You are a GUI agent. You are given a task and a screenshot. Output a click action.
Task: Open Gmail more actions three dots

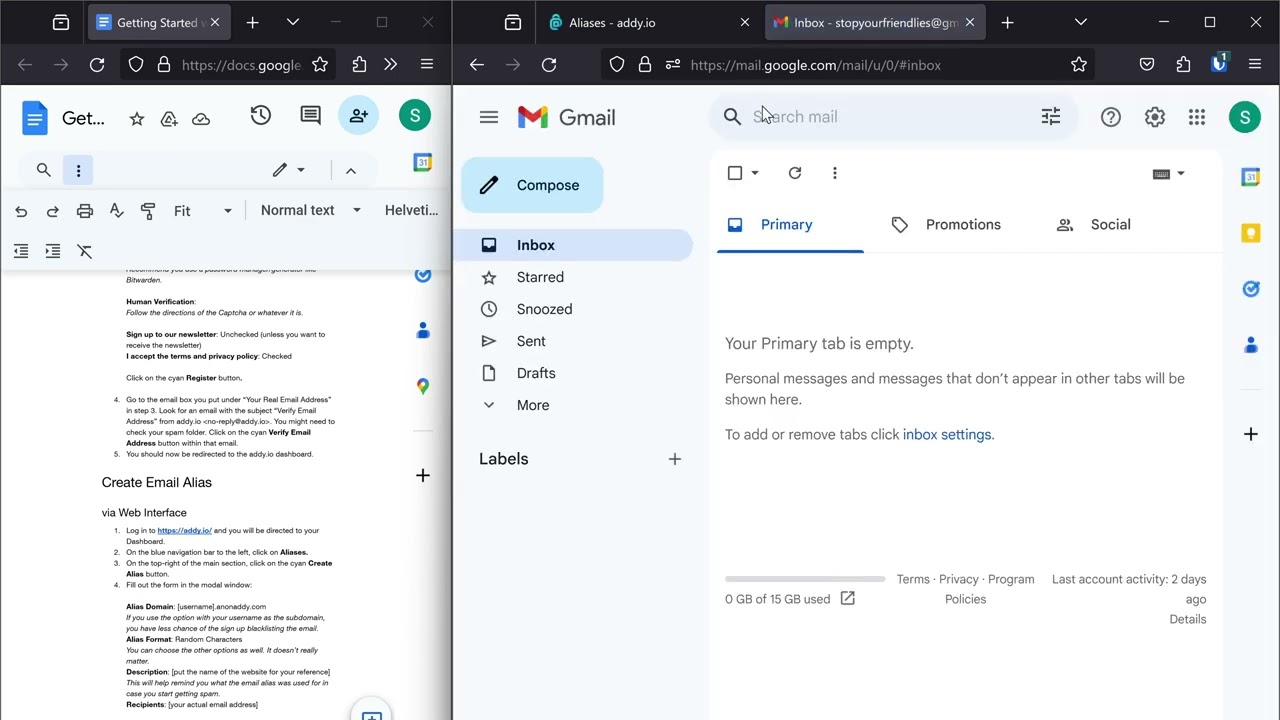[835, 173]
